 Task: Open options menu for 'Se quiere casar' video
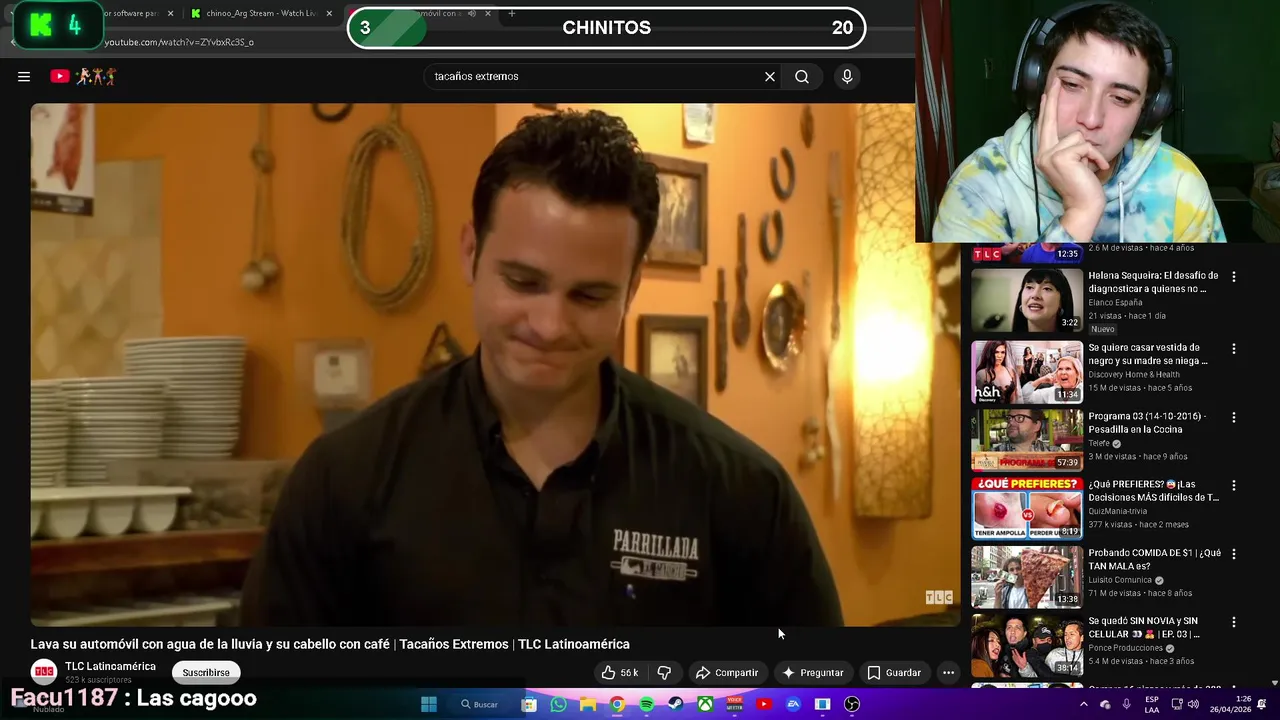1233,349
